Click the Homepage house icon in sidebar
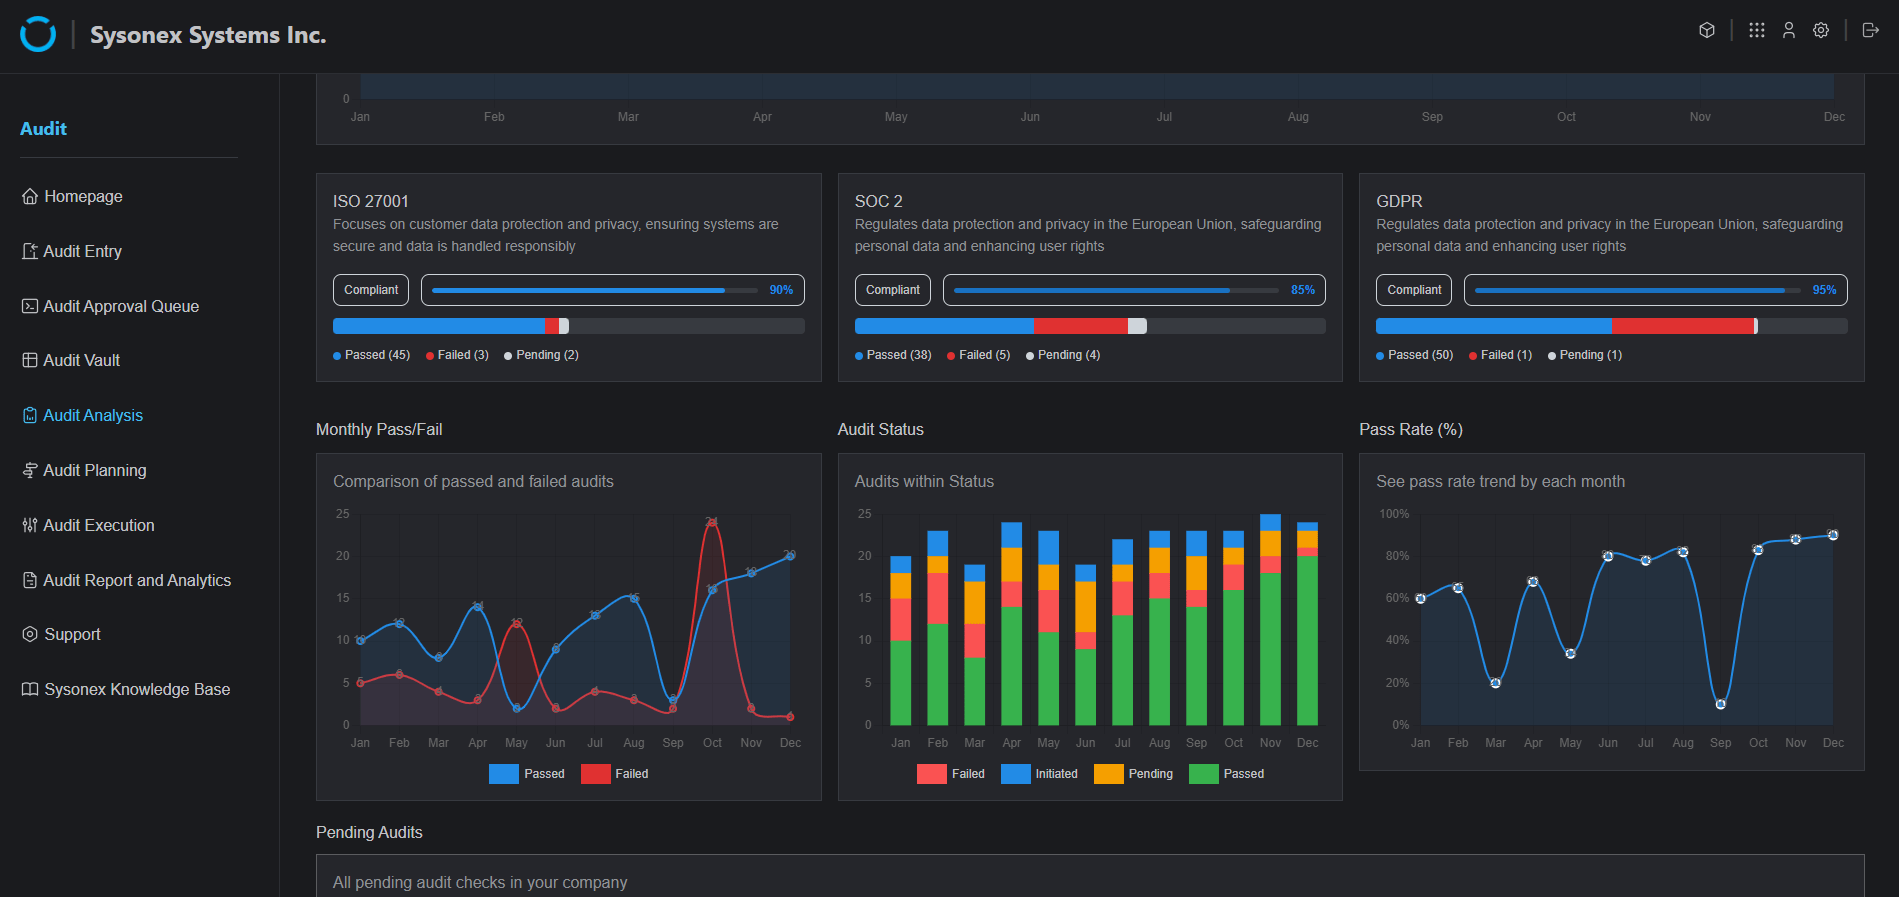The height and width of the screenshot is (897, 1899). tap(30, 197)
